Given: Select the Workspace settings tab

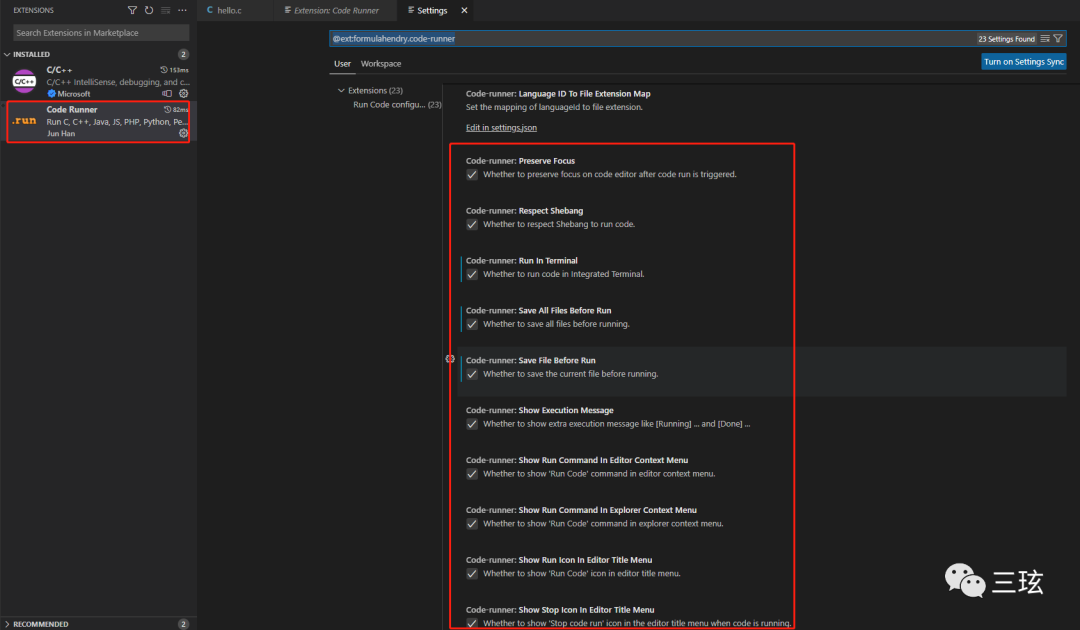Looking at the screenshot, I should [381, 64].
